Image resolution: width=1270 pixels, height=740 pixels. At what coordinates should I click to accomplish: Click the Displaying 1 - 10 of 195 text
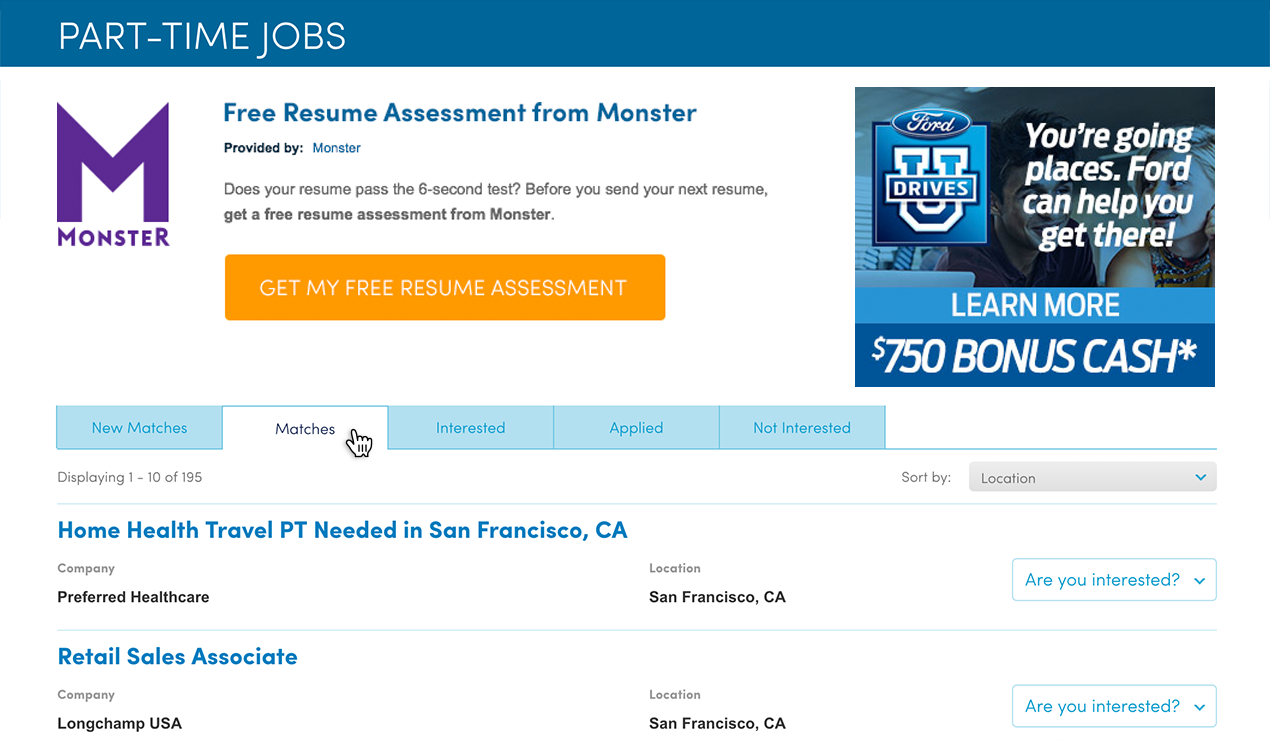pos(130,477)
